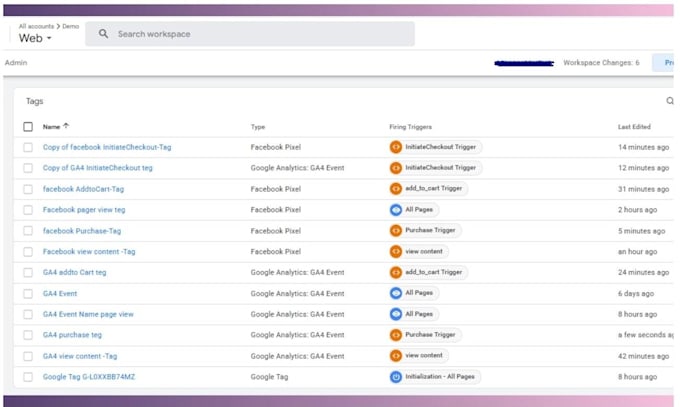The height and width of the screenshot is (407, 680).
Task: Check the Facebook pager view teg row
Action: click(28, 210)
